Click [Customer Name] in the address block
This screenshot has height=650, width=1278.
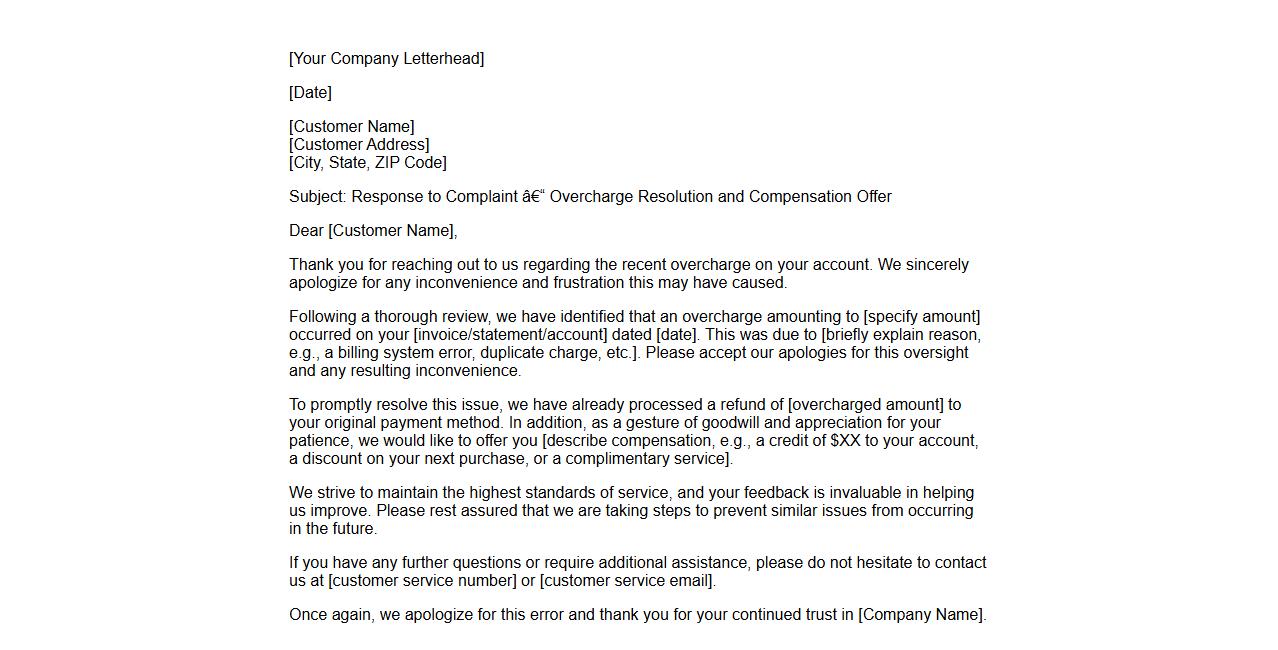click(351, 126)
